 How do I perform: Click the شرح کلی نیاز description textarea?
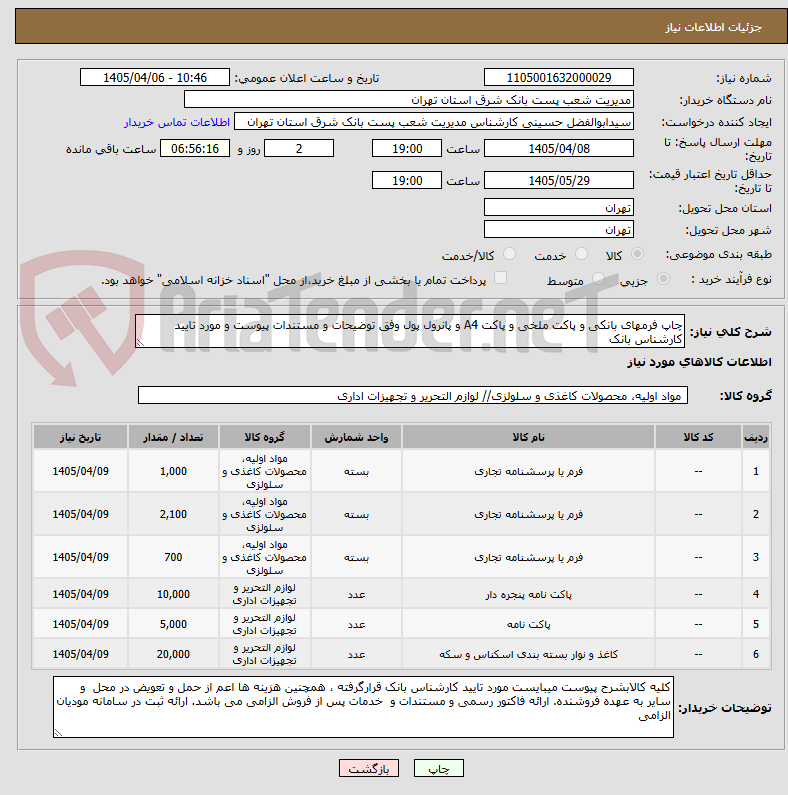coord(410,331)
